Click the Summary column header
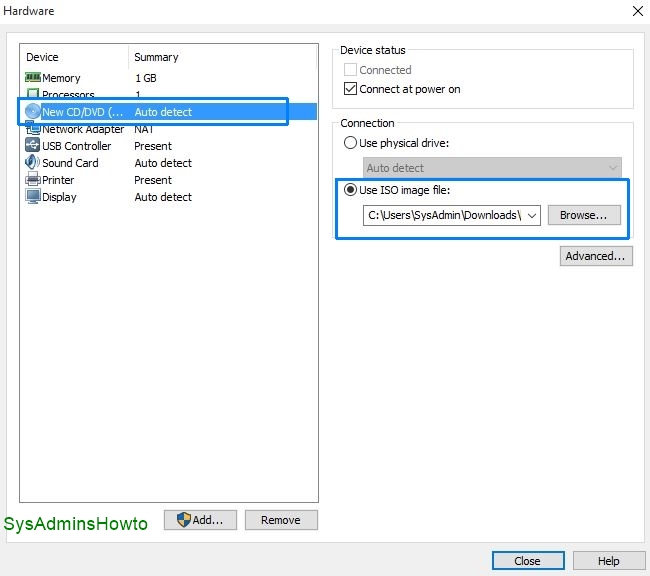650x576 pixels. (222, 57)
